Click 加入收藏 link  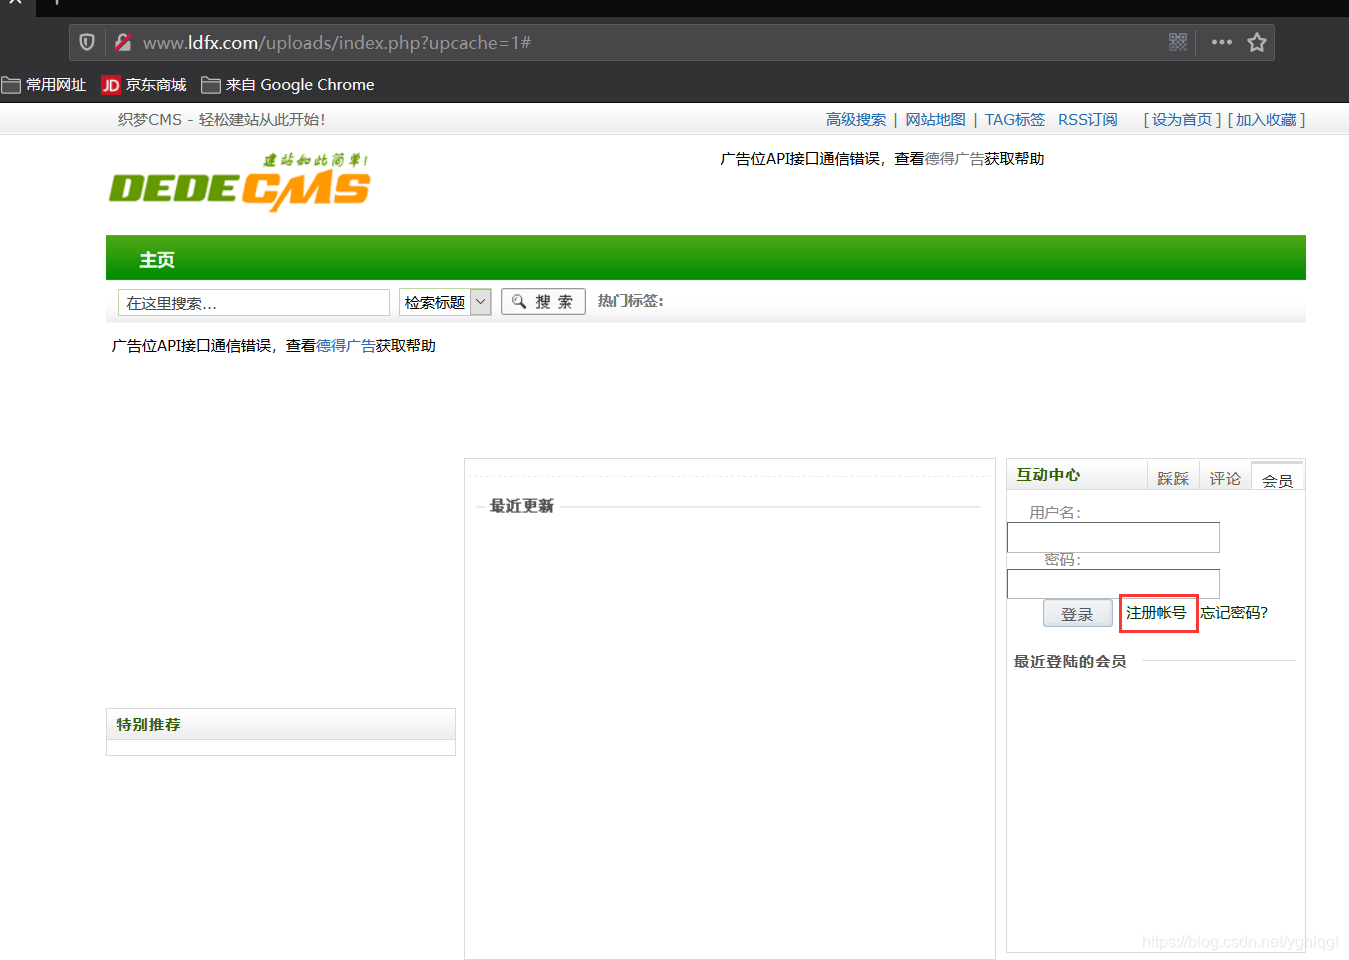[1265, 119]
